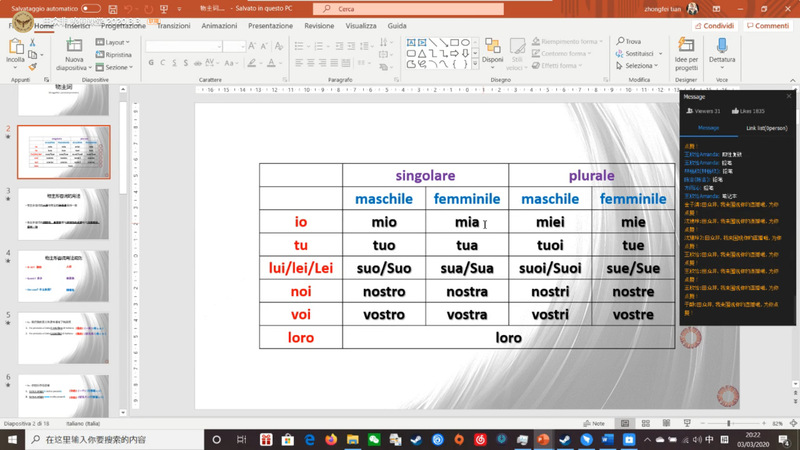Screen dimensions: 800x450
Task: Open Word from the taskbar
Action: [607, 439]
